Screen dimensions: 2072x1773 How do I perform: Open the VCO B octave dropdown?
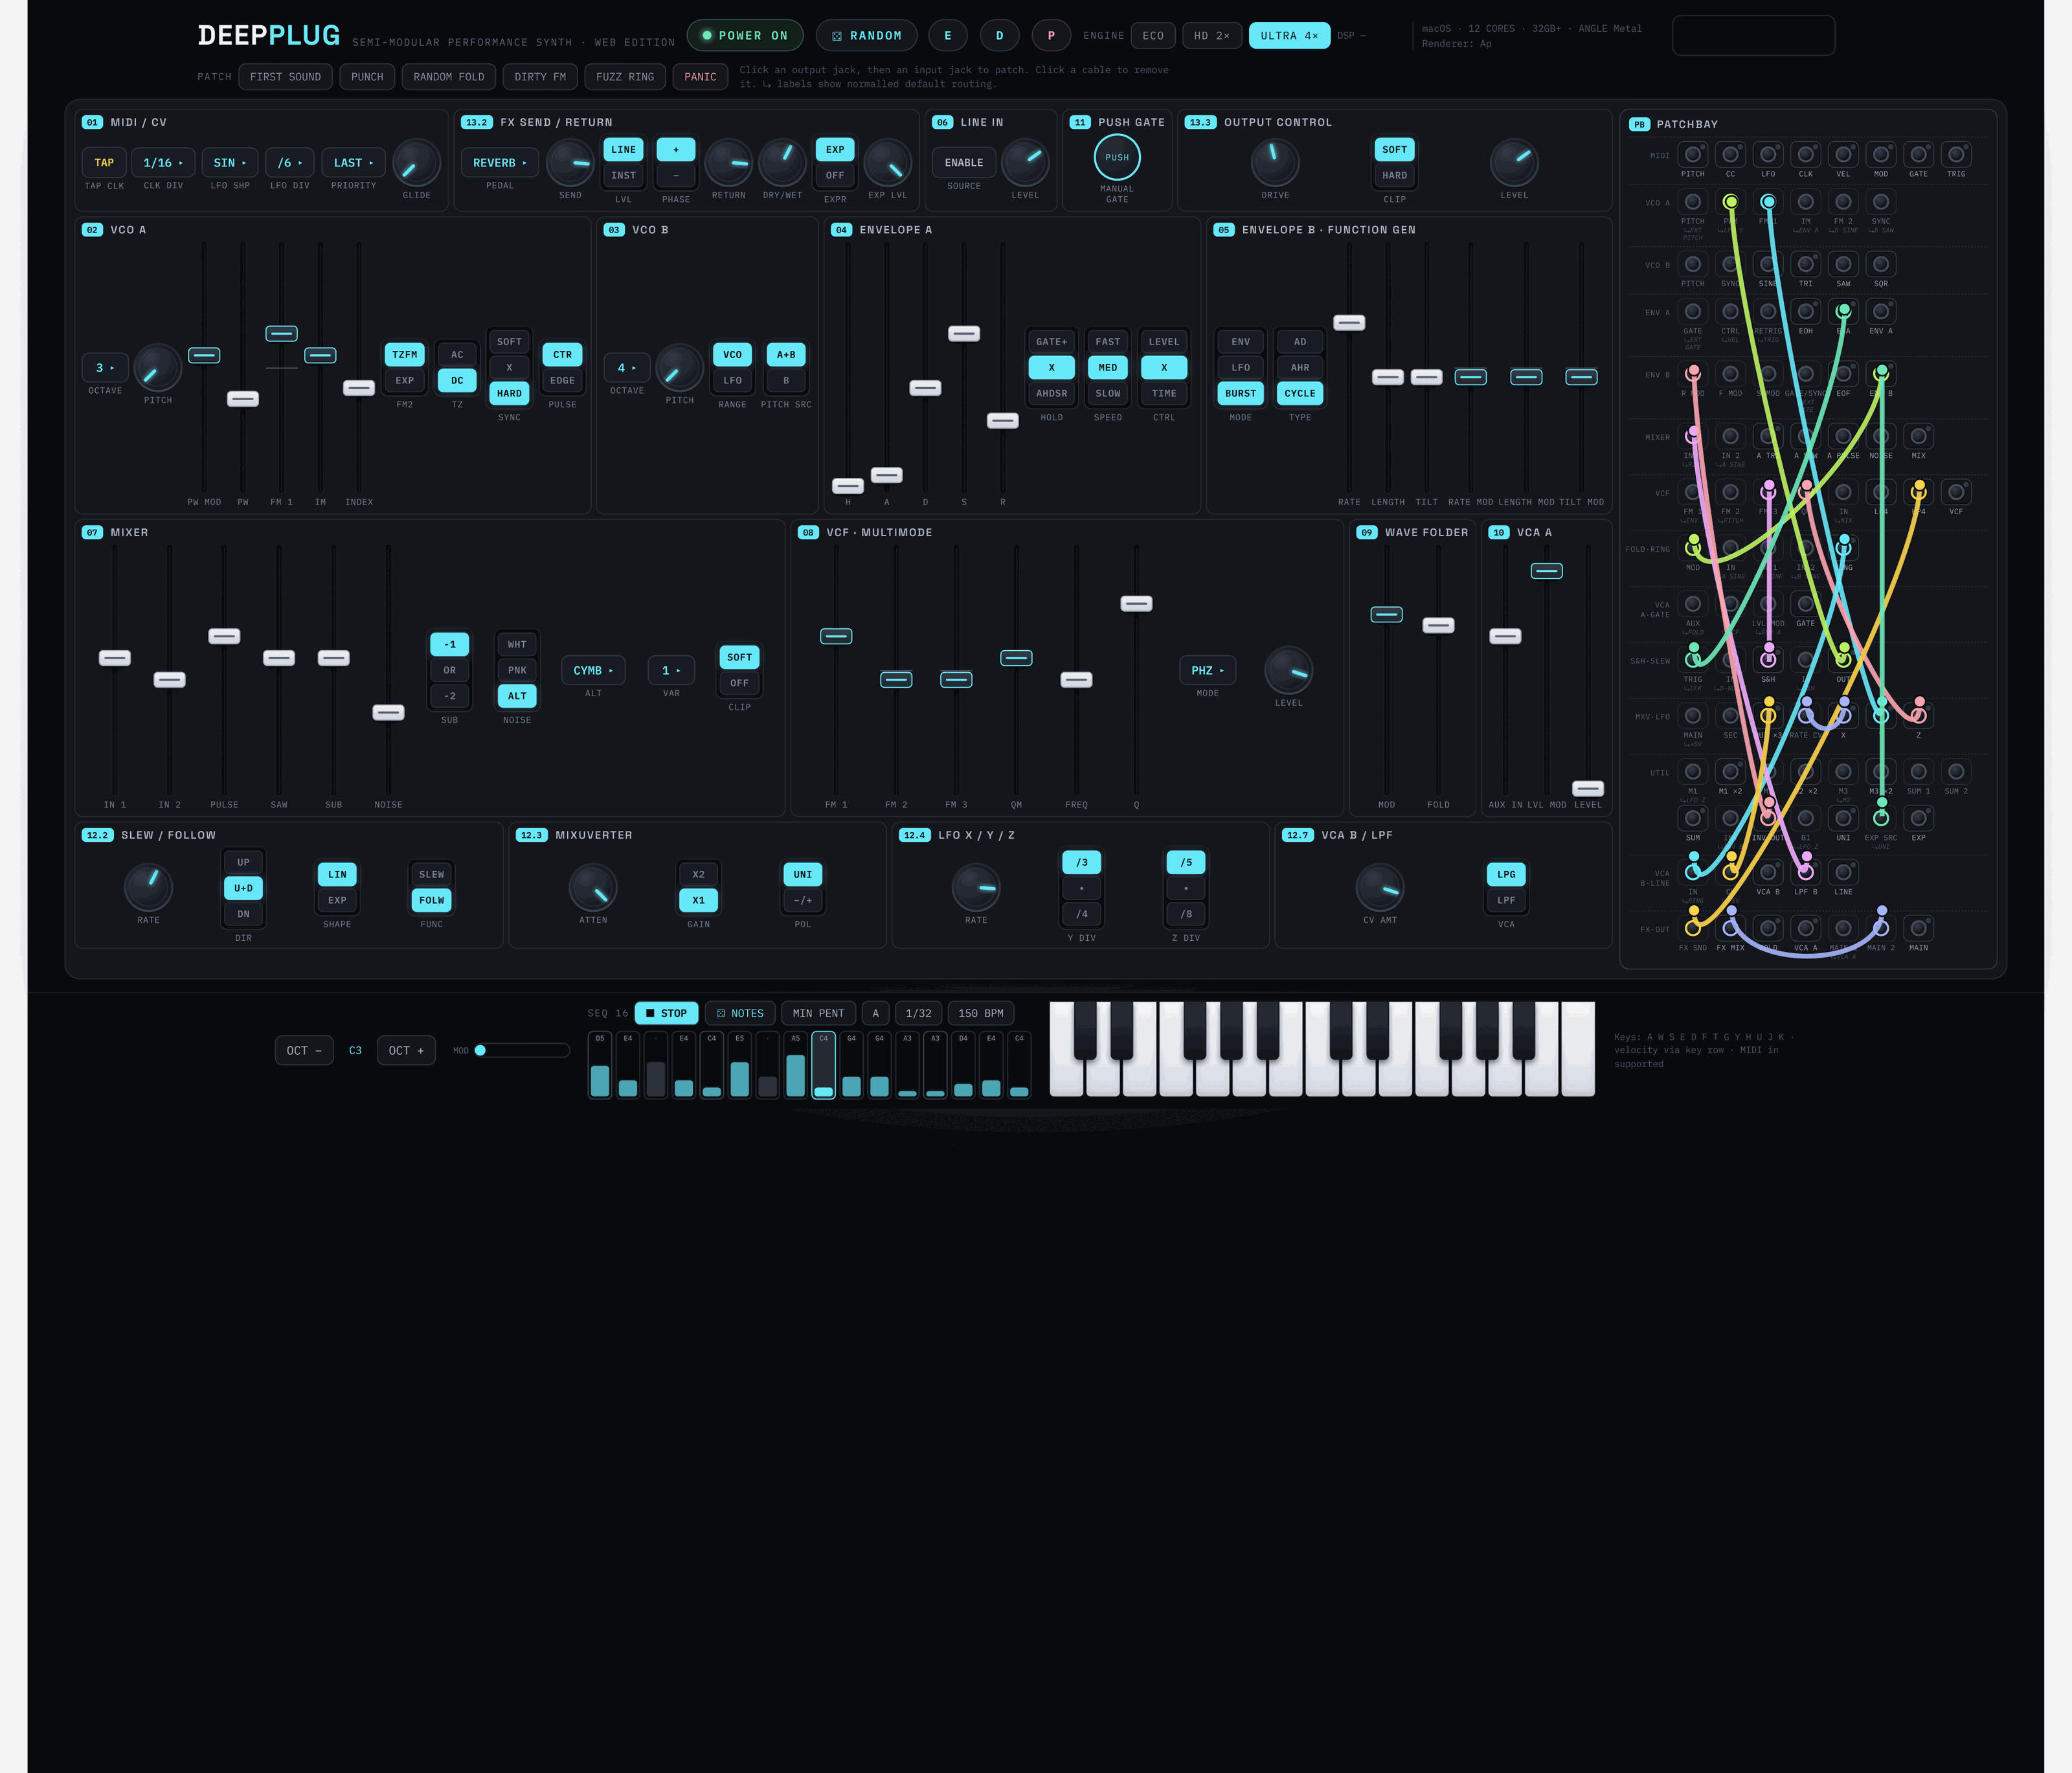[x=627, y=368]
